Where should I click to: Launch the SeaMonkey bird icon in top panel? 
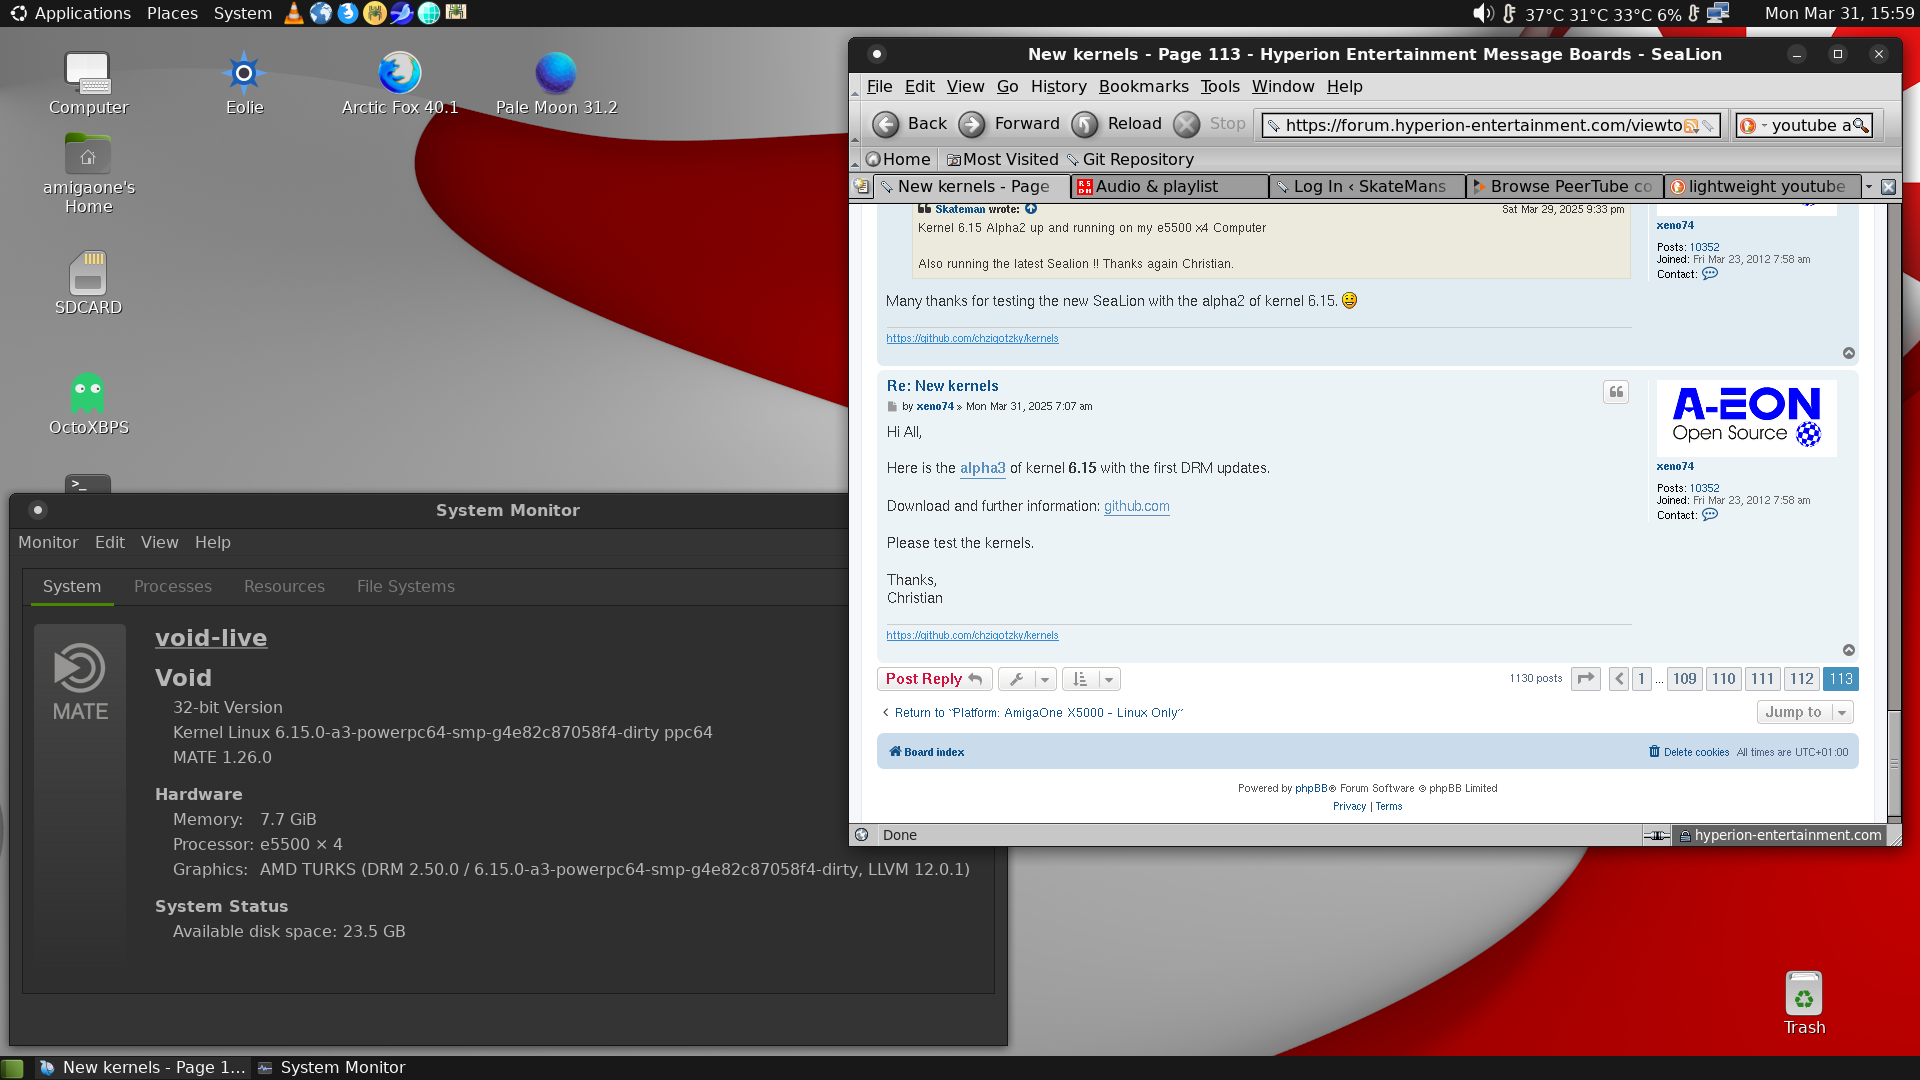tap(402, 13)
